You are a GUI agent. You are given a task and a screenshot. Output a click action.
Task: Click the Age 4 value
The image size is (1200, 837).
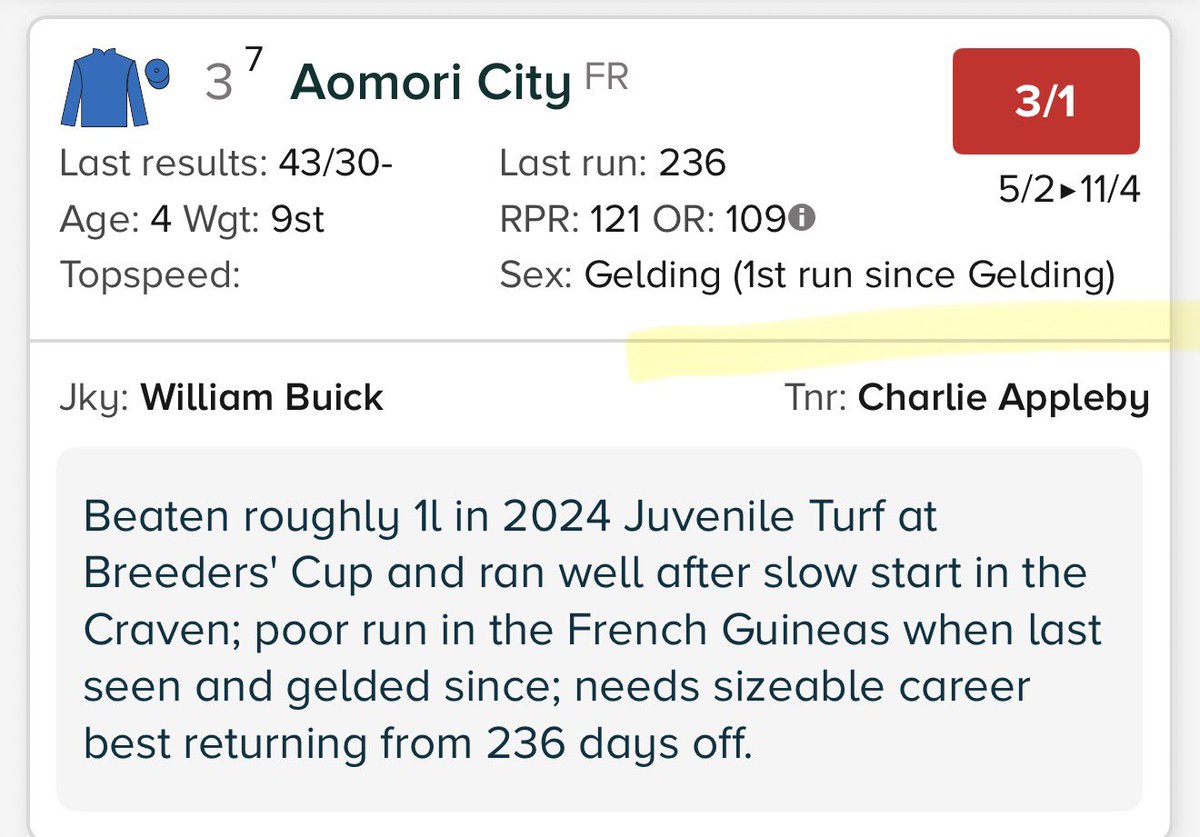pyautogui.click(x=160, y=219)
